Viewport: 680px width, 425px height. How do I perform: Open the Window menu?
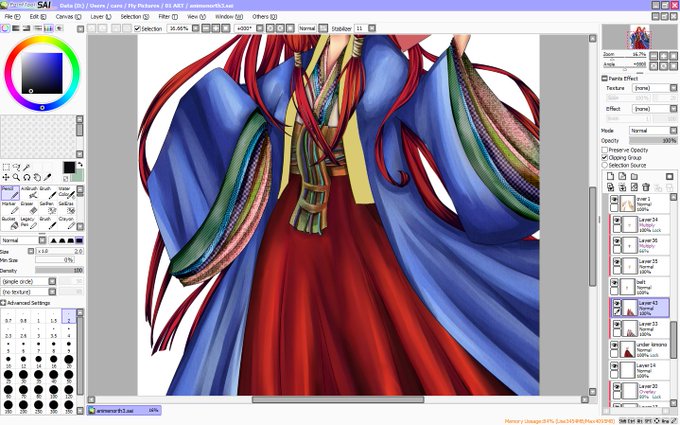pyautogui.click(x=229, y=16)
